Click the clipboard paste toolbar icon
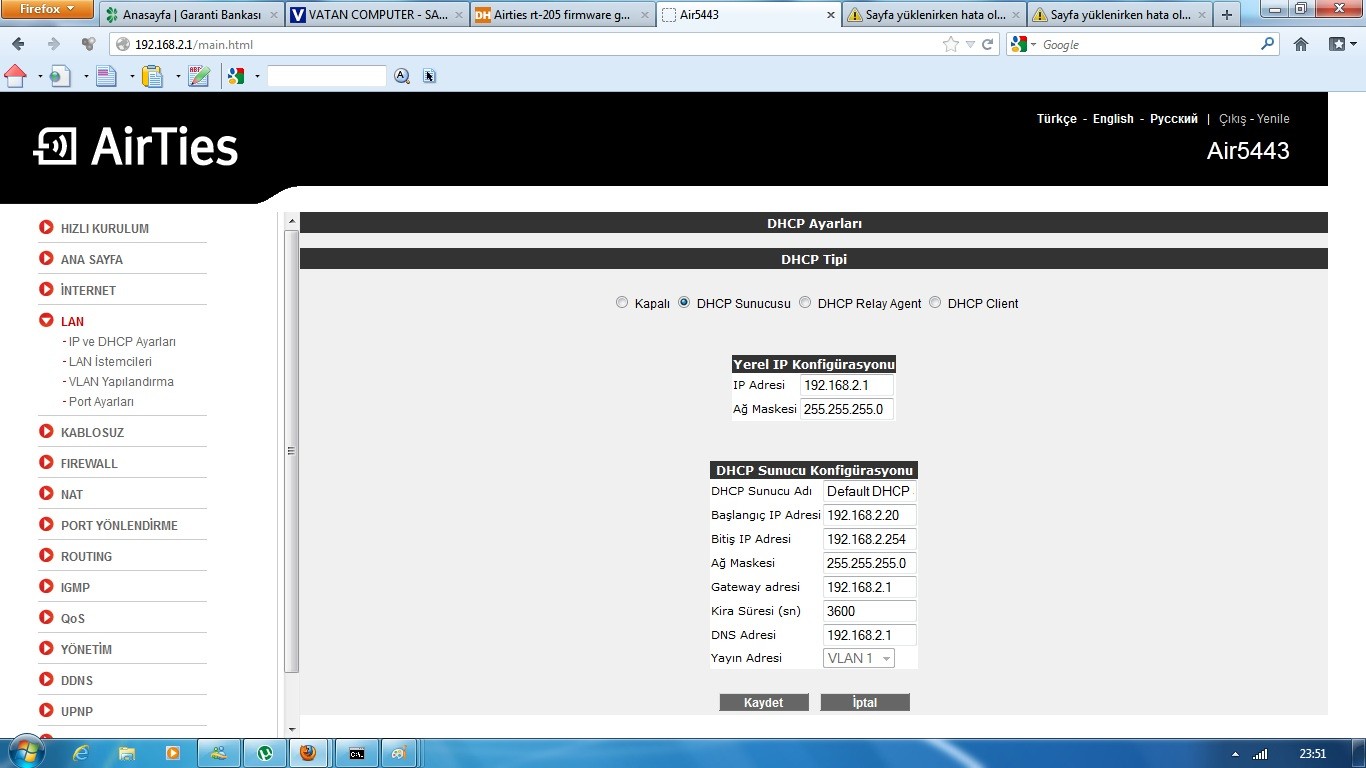This screenshot has width=1366, height=768. coord(152,76)
